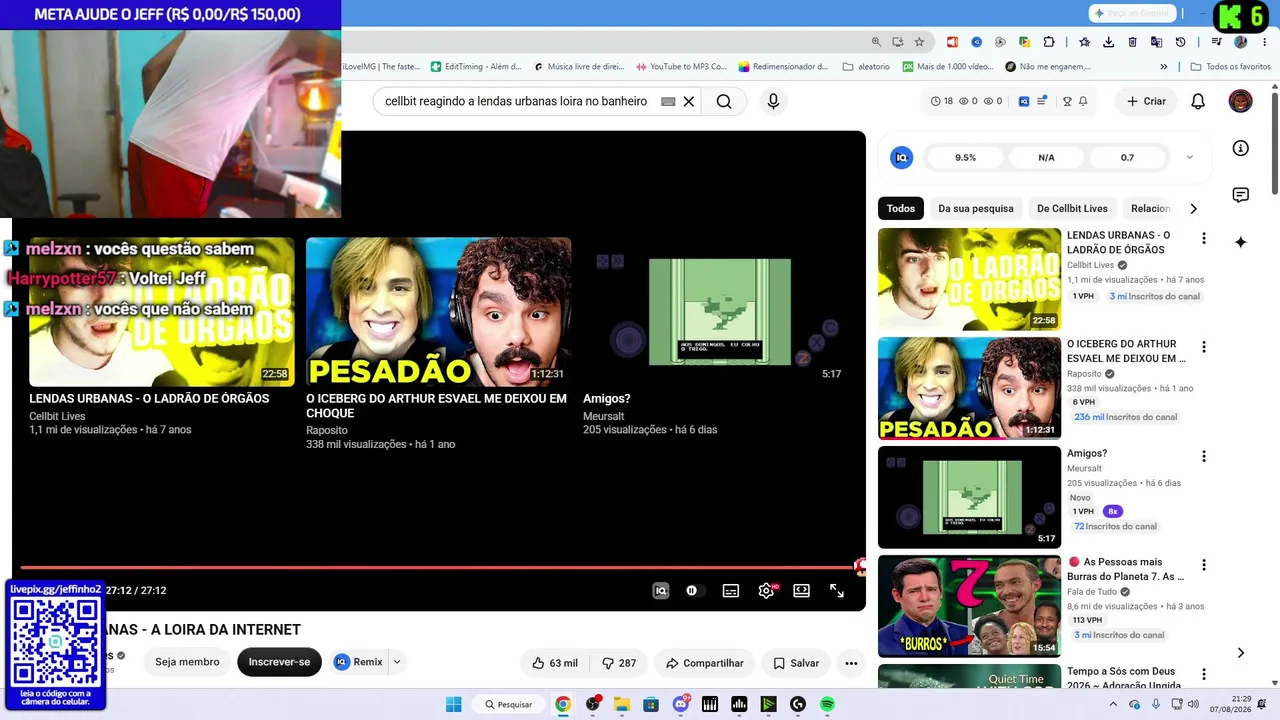The height and width of the screenshot is (720, 1280).
Task: Click the sparkle AI icon in the side rail
Action: point(1241,242)
